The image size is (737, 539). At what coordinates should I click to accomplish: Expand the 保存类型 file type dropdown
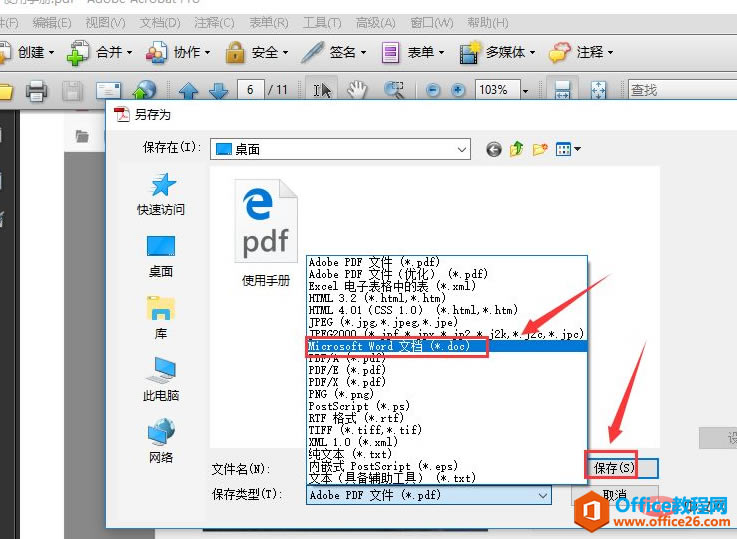tap(429, 495)
